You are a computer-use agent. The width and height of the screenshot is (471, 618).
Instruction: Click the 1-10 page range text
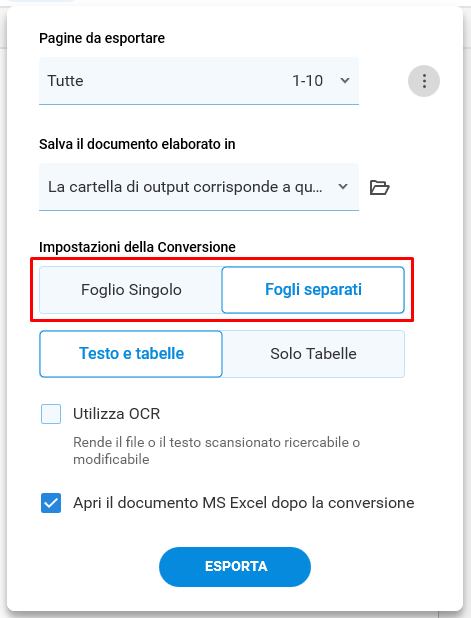coord(307,81)
